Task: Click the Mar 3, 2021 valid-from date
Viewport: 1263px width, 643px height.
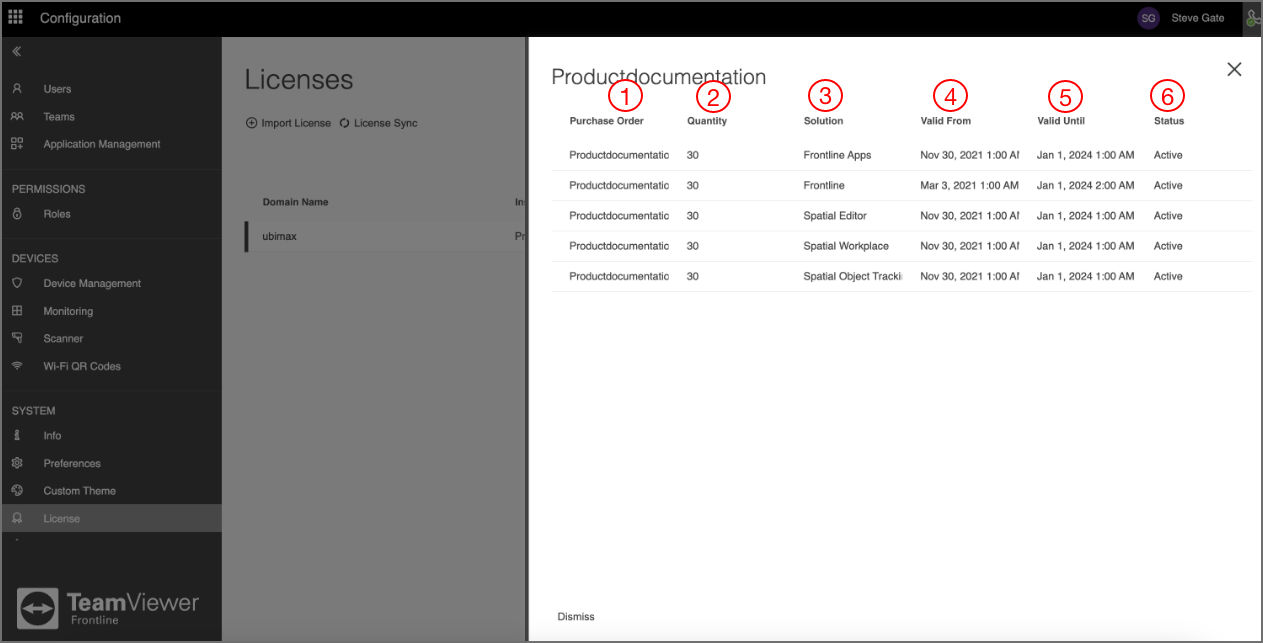Action: (x=969, y=185)
